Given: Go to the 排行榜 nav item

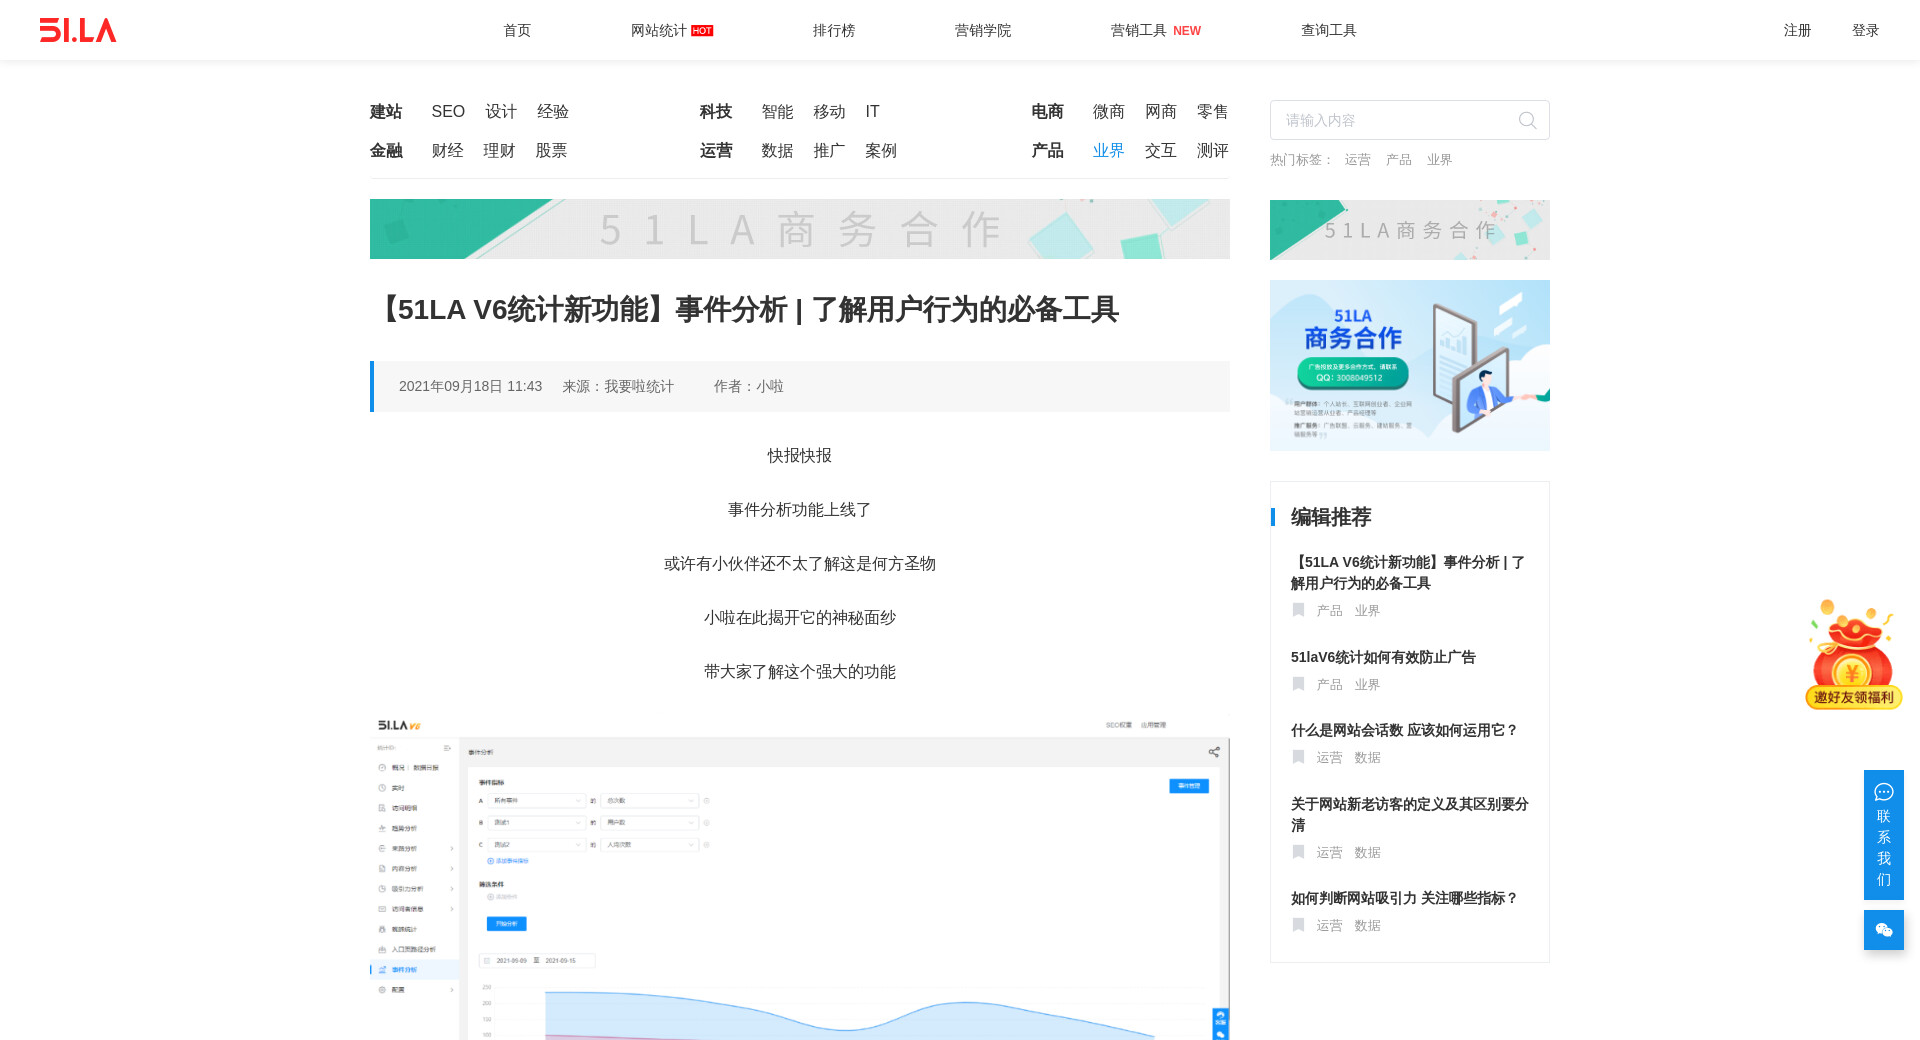Looking at the screenshot, I should (x=833, y=30).
